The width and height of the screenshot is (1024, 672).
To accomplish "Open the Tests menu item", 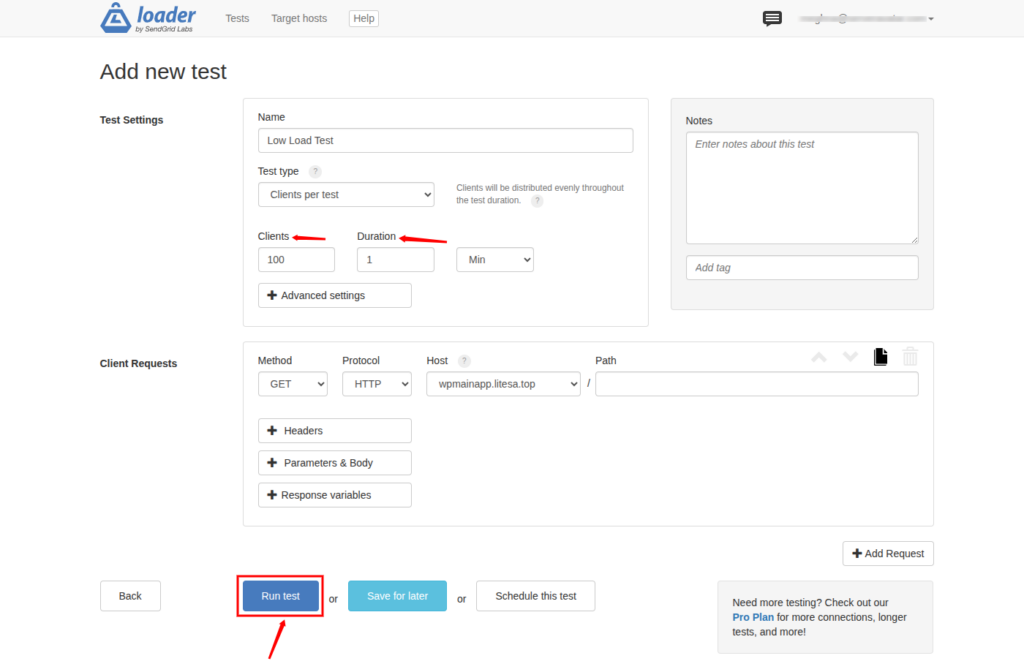I will pos(237,18).
